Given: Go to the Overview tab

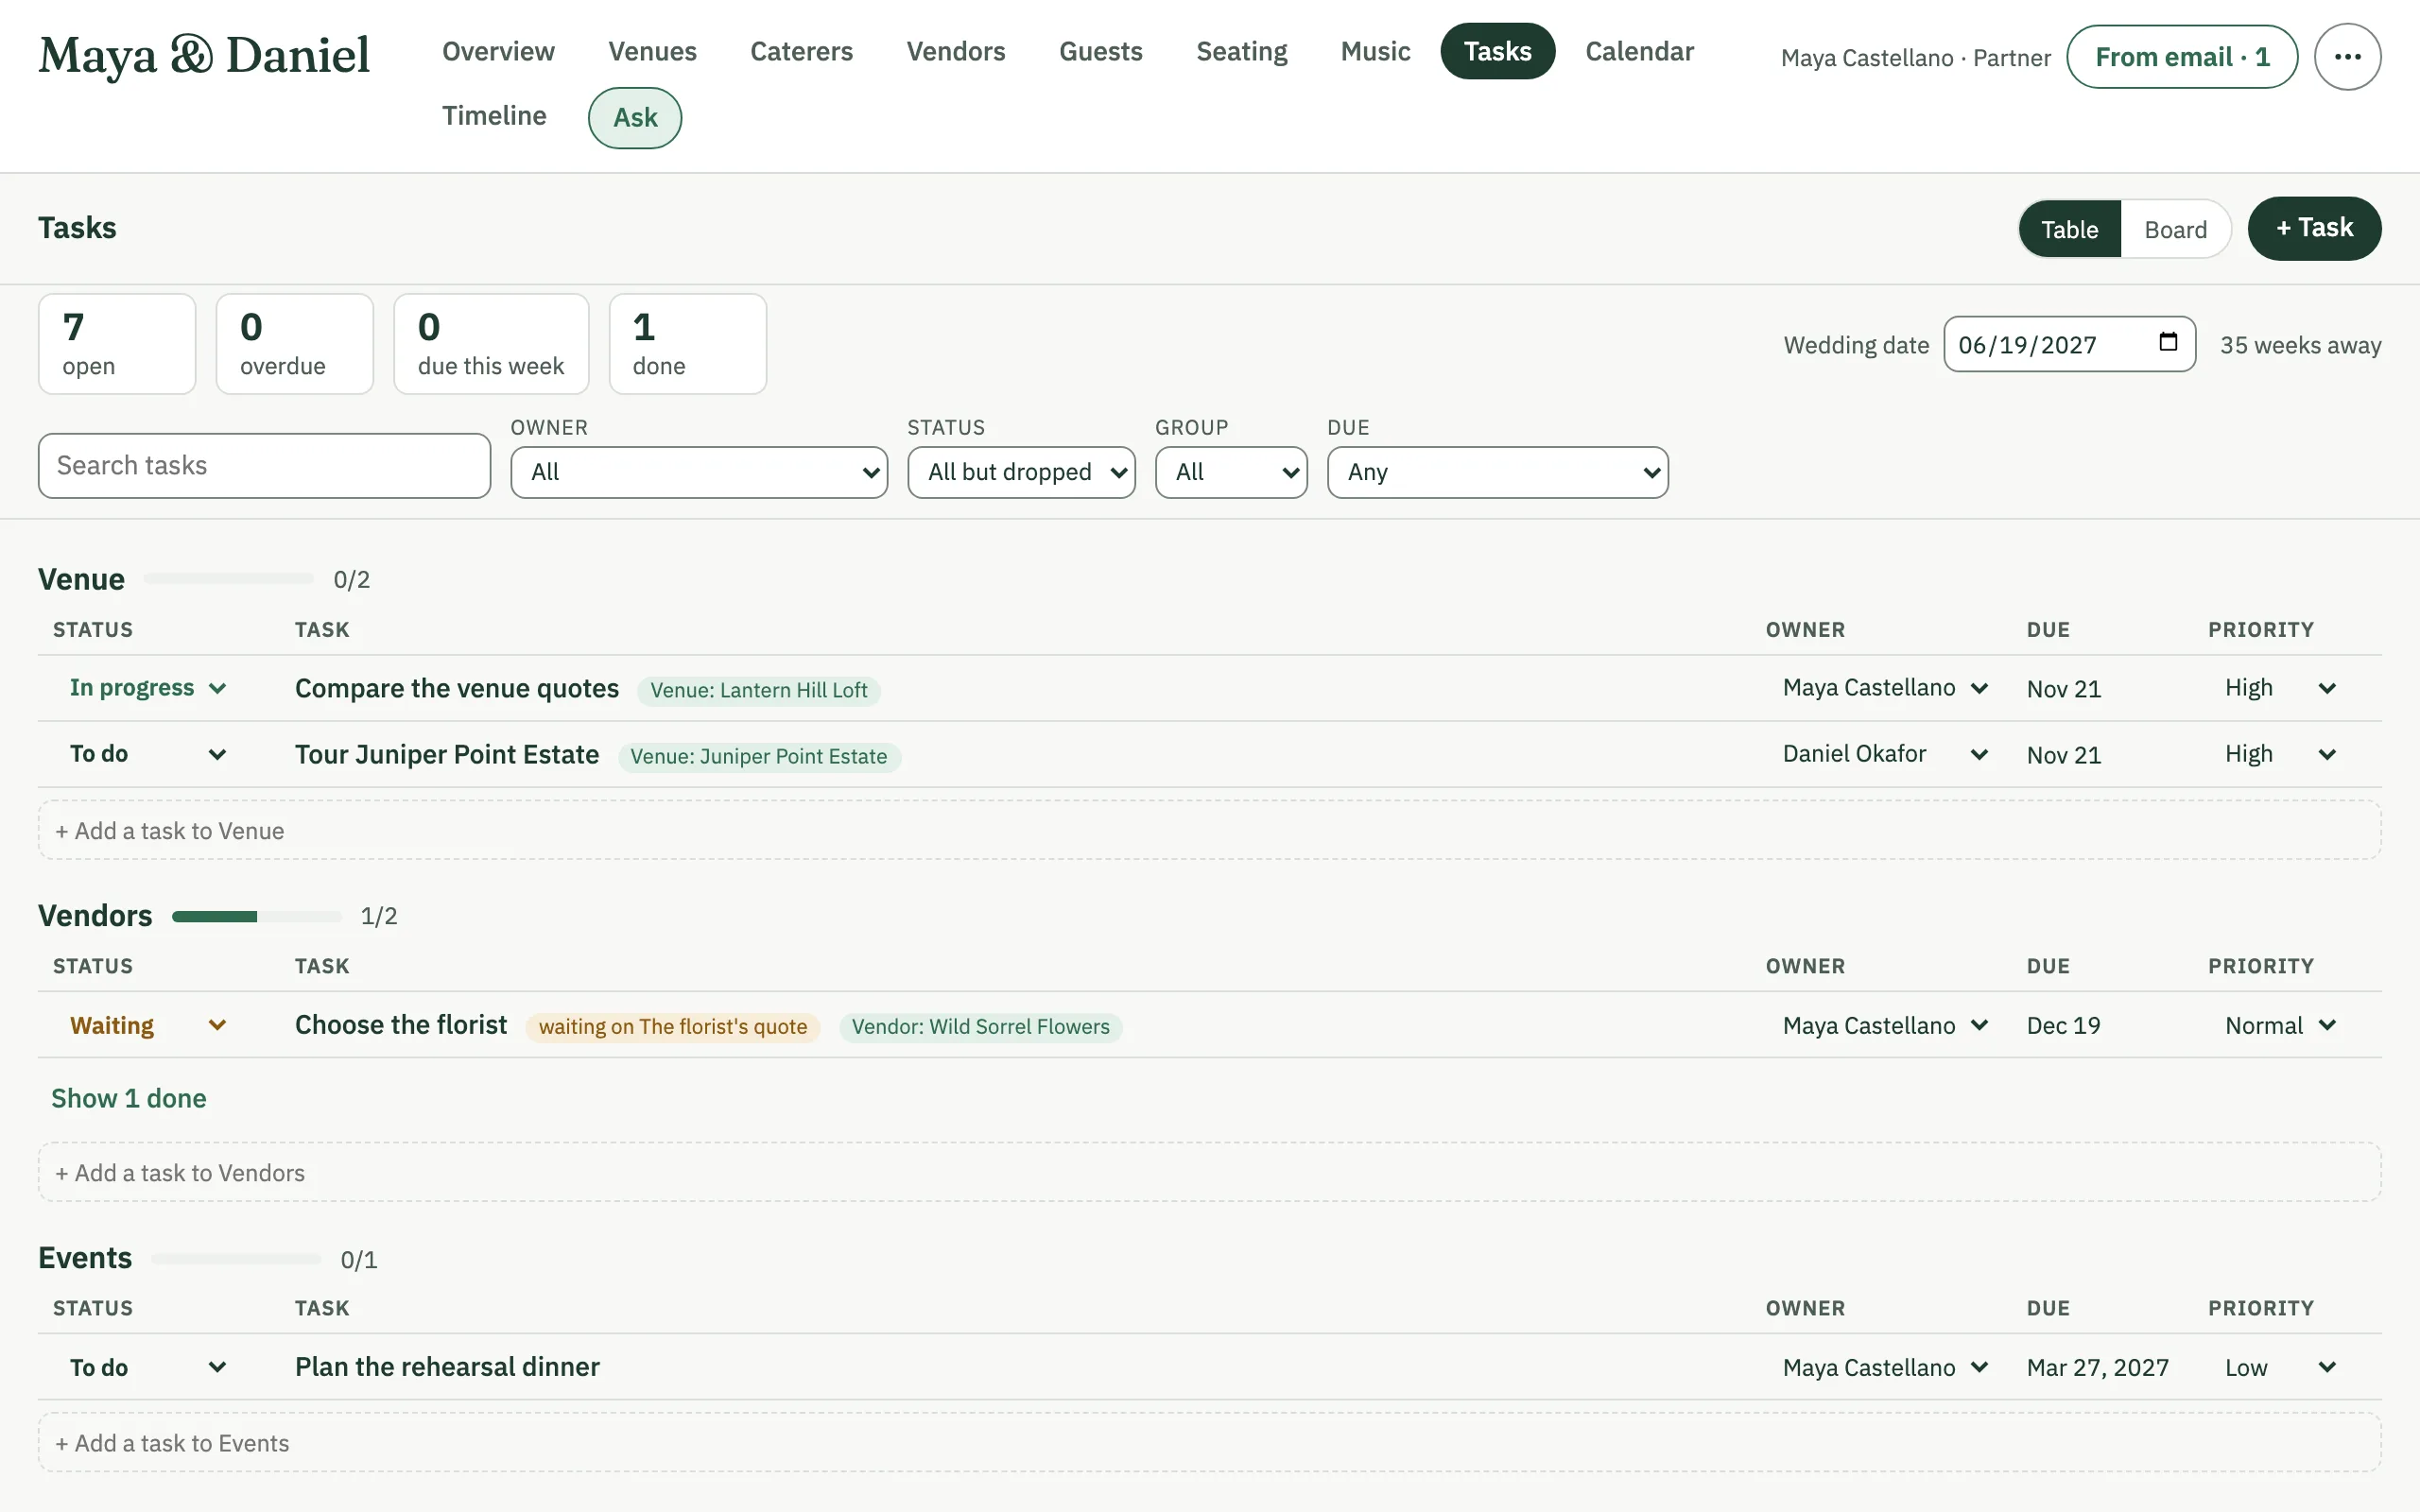Looking at the screenshot, I should click(498, 51).
